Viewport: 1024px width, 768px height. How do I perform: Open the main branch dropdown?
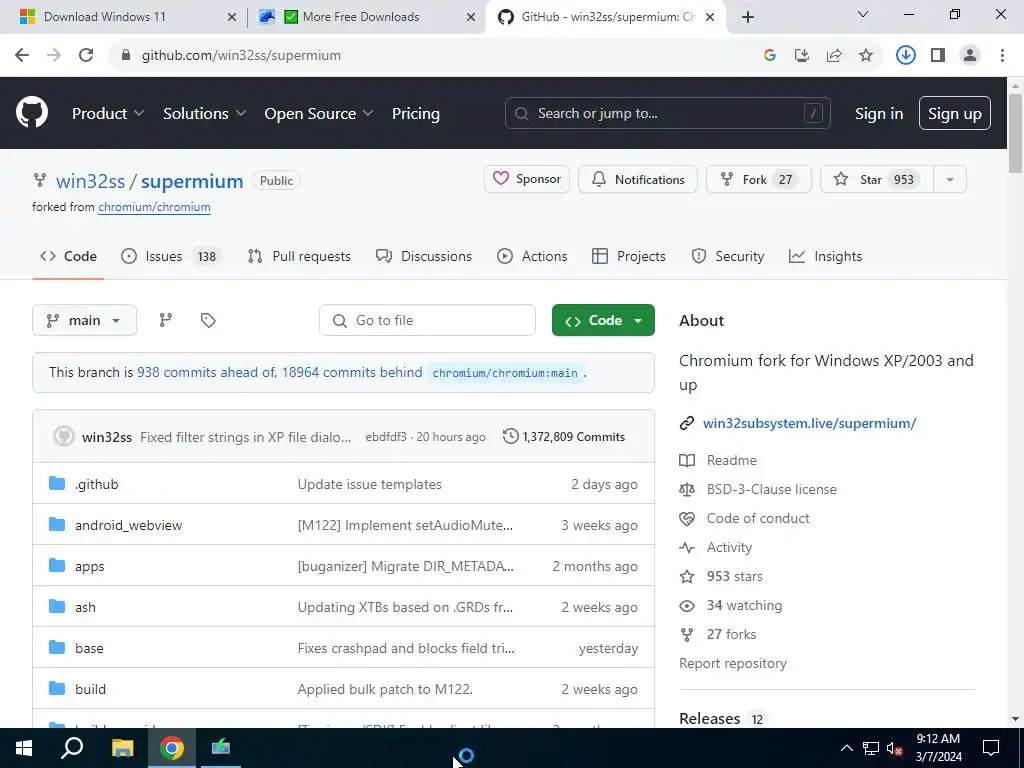tap(84, 320)
